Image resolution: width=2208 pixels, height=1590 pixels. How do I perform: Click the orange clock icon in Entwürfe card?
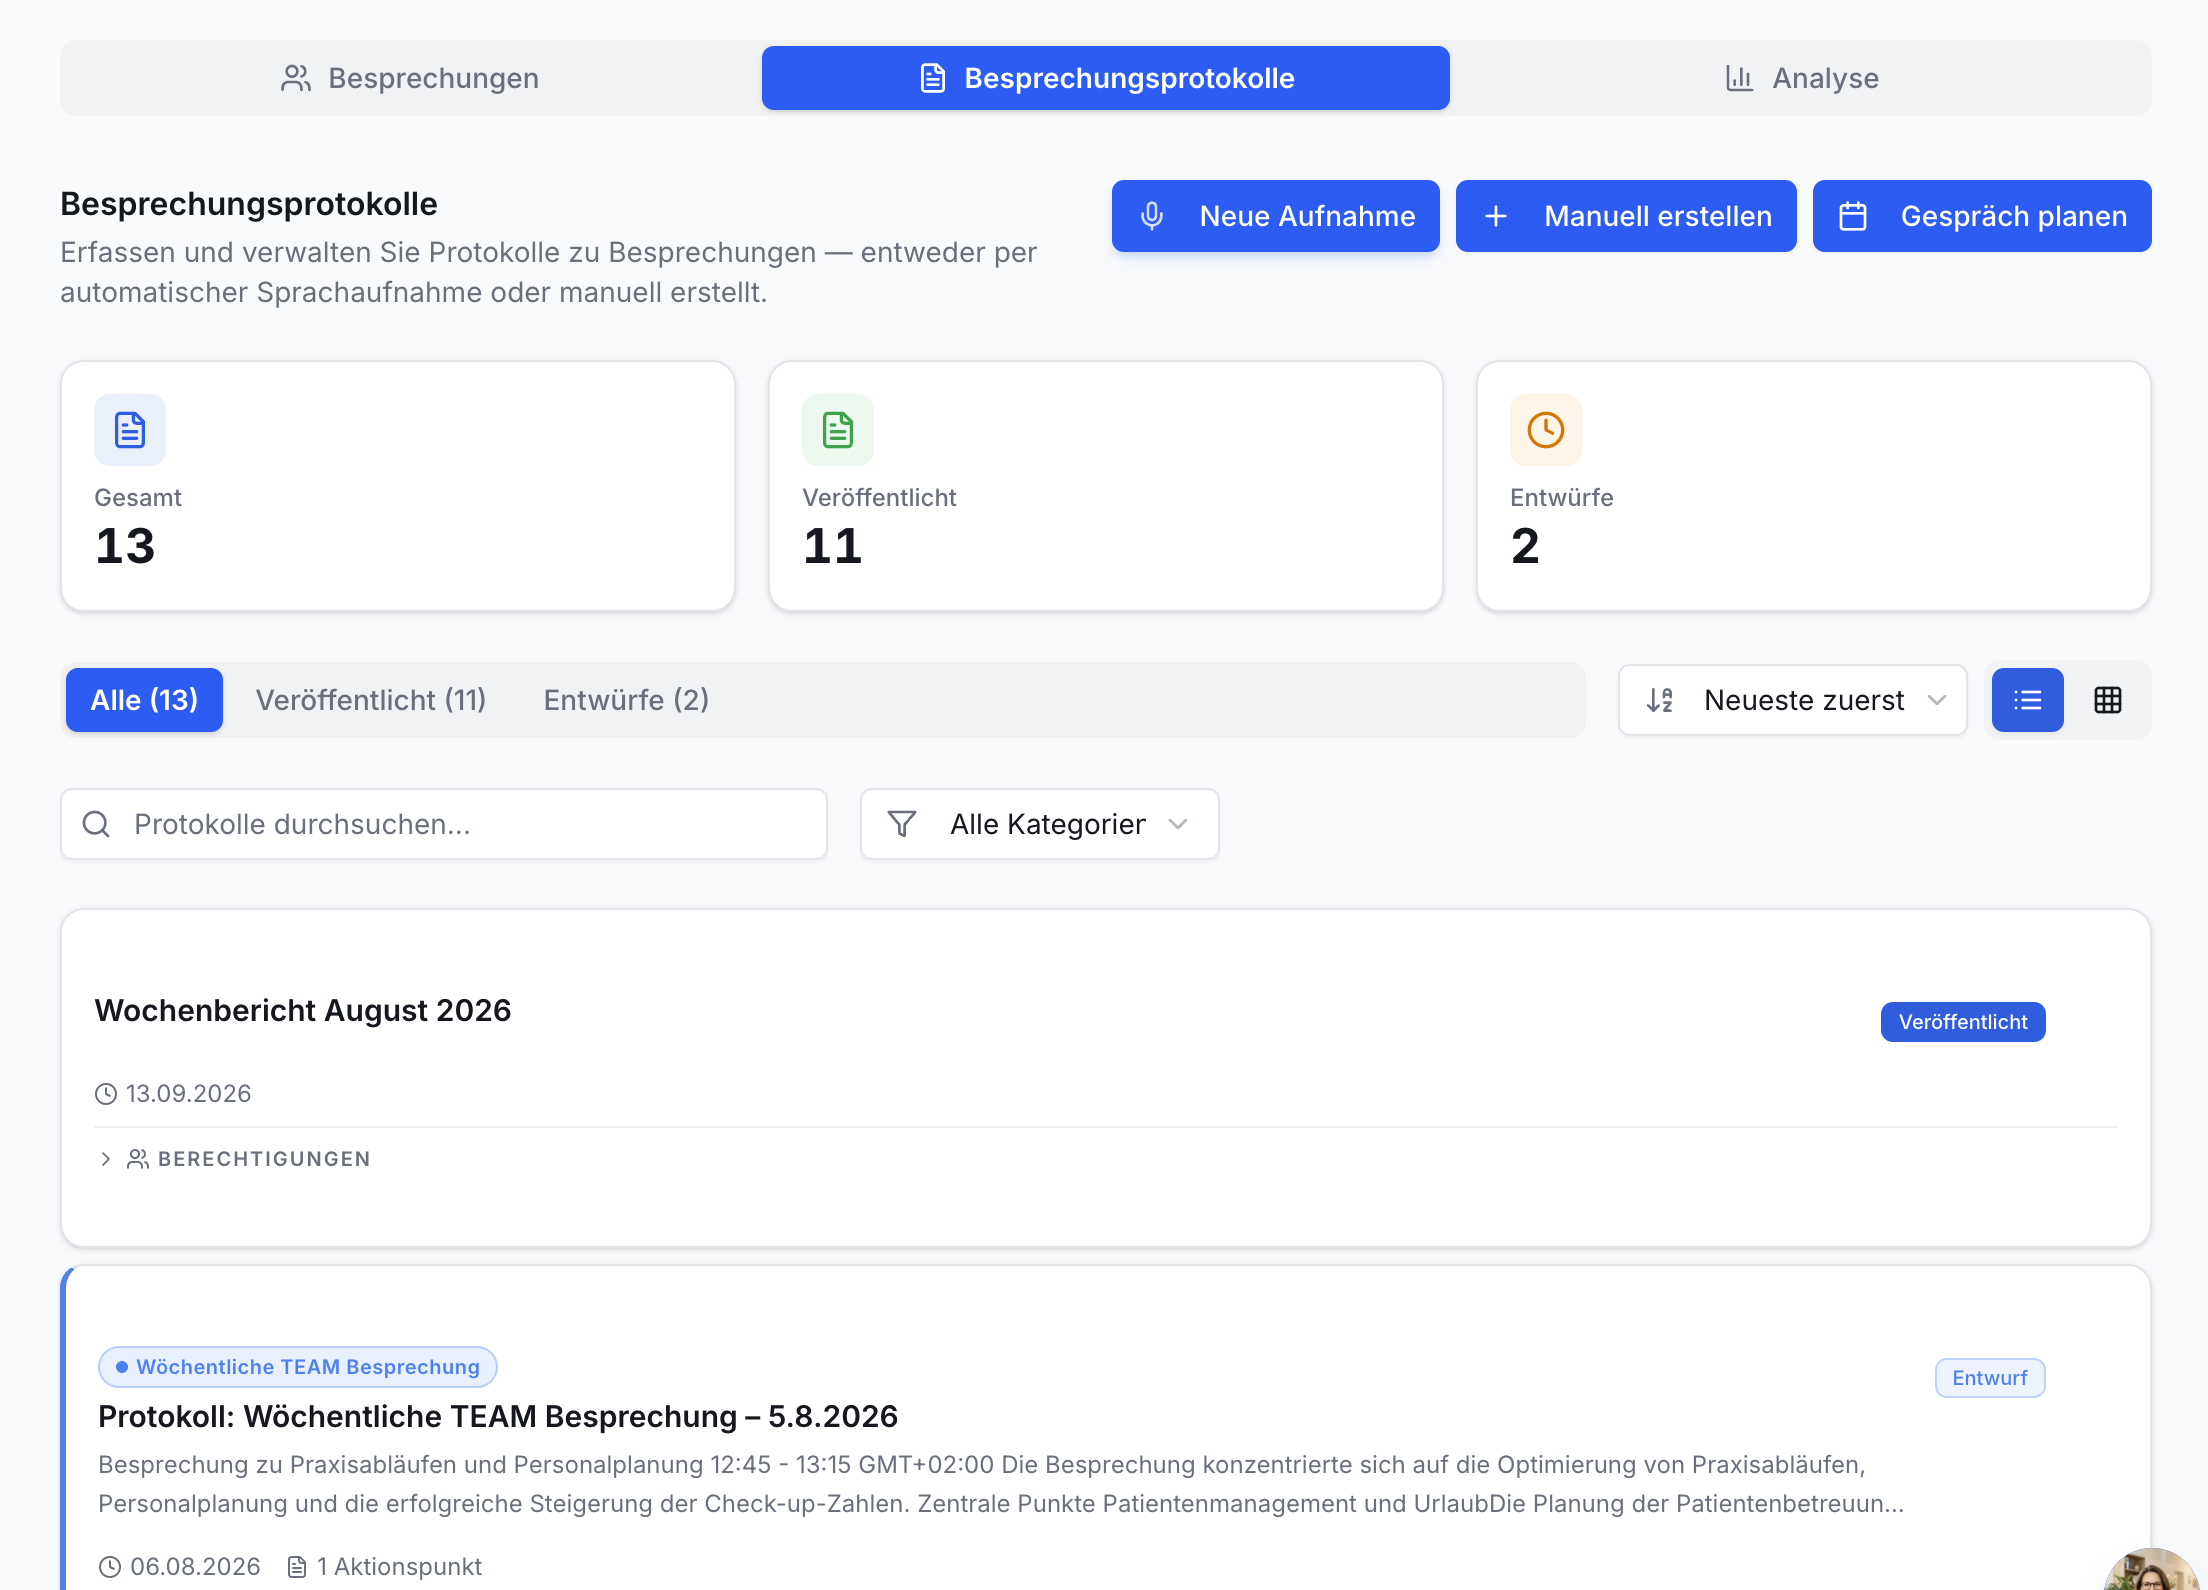click(1546, 430)
